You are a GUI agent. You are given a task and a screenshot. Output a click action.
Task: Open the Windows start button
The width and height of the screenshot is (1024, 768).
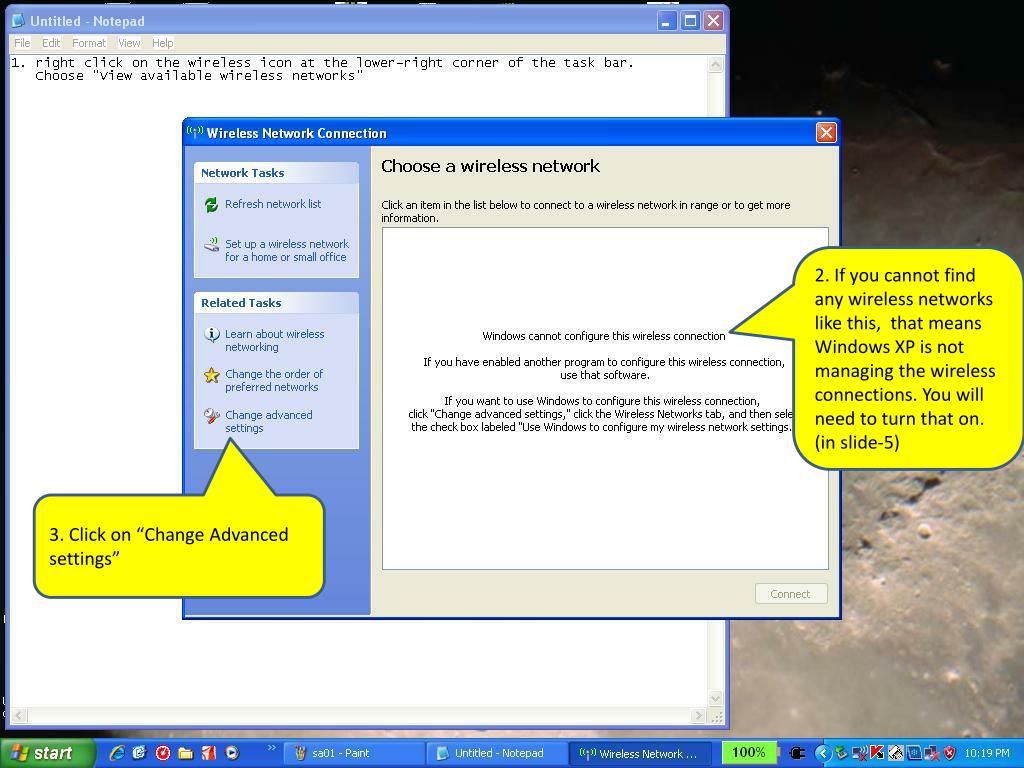[47, 753]
